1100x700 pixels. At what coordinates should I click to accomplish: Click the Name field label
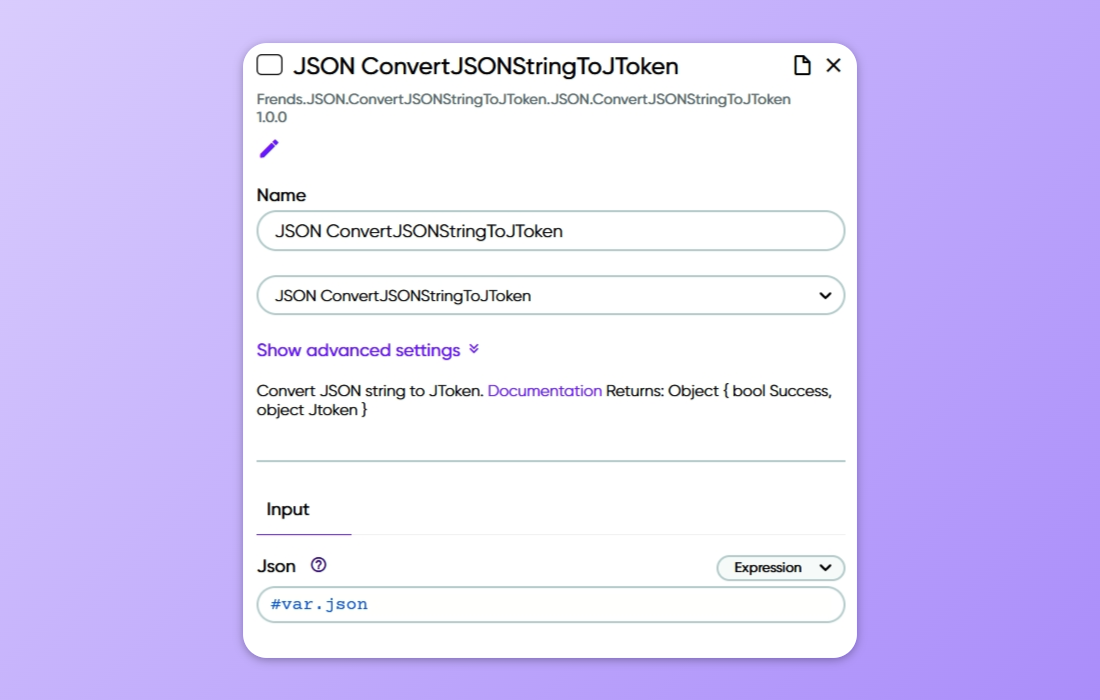pos(281,195)
